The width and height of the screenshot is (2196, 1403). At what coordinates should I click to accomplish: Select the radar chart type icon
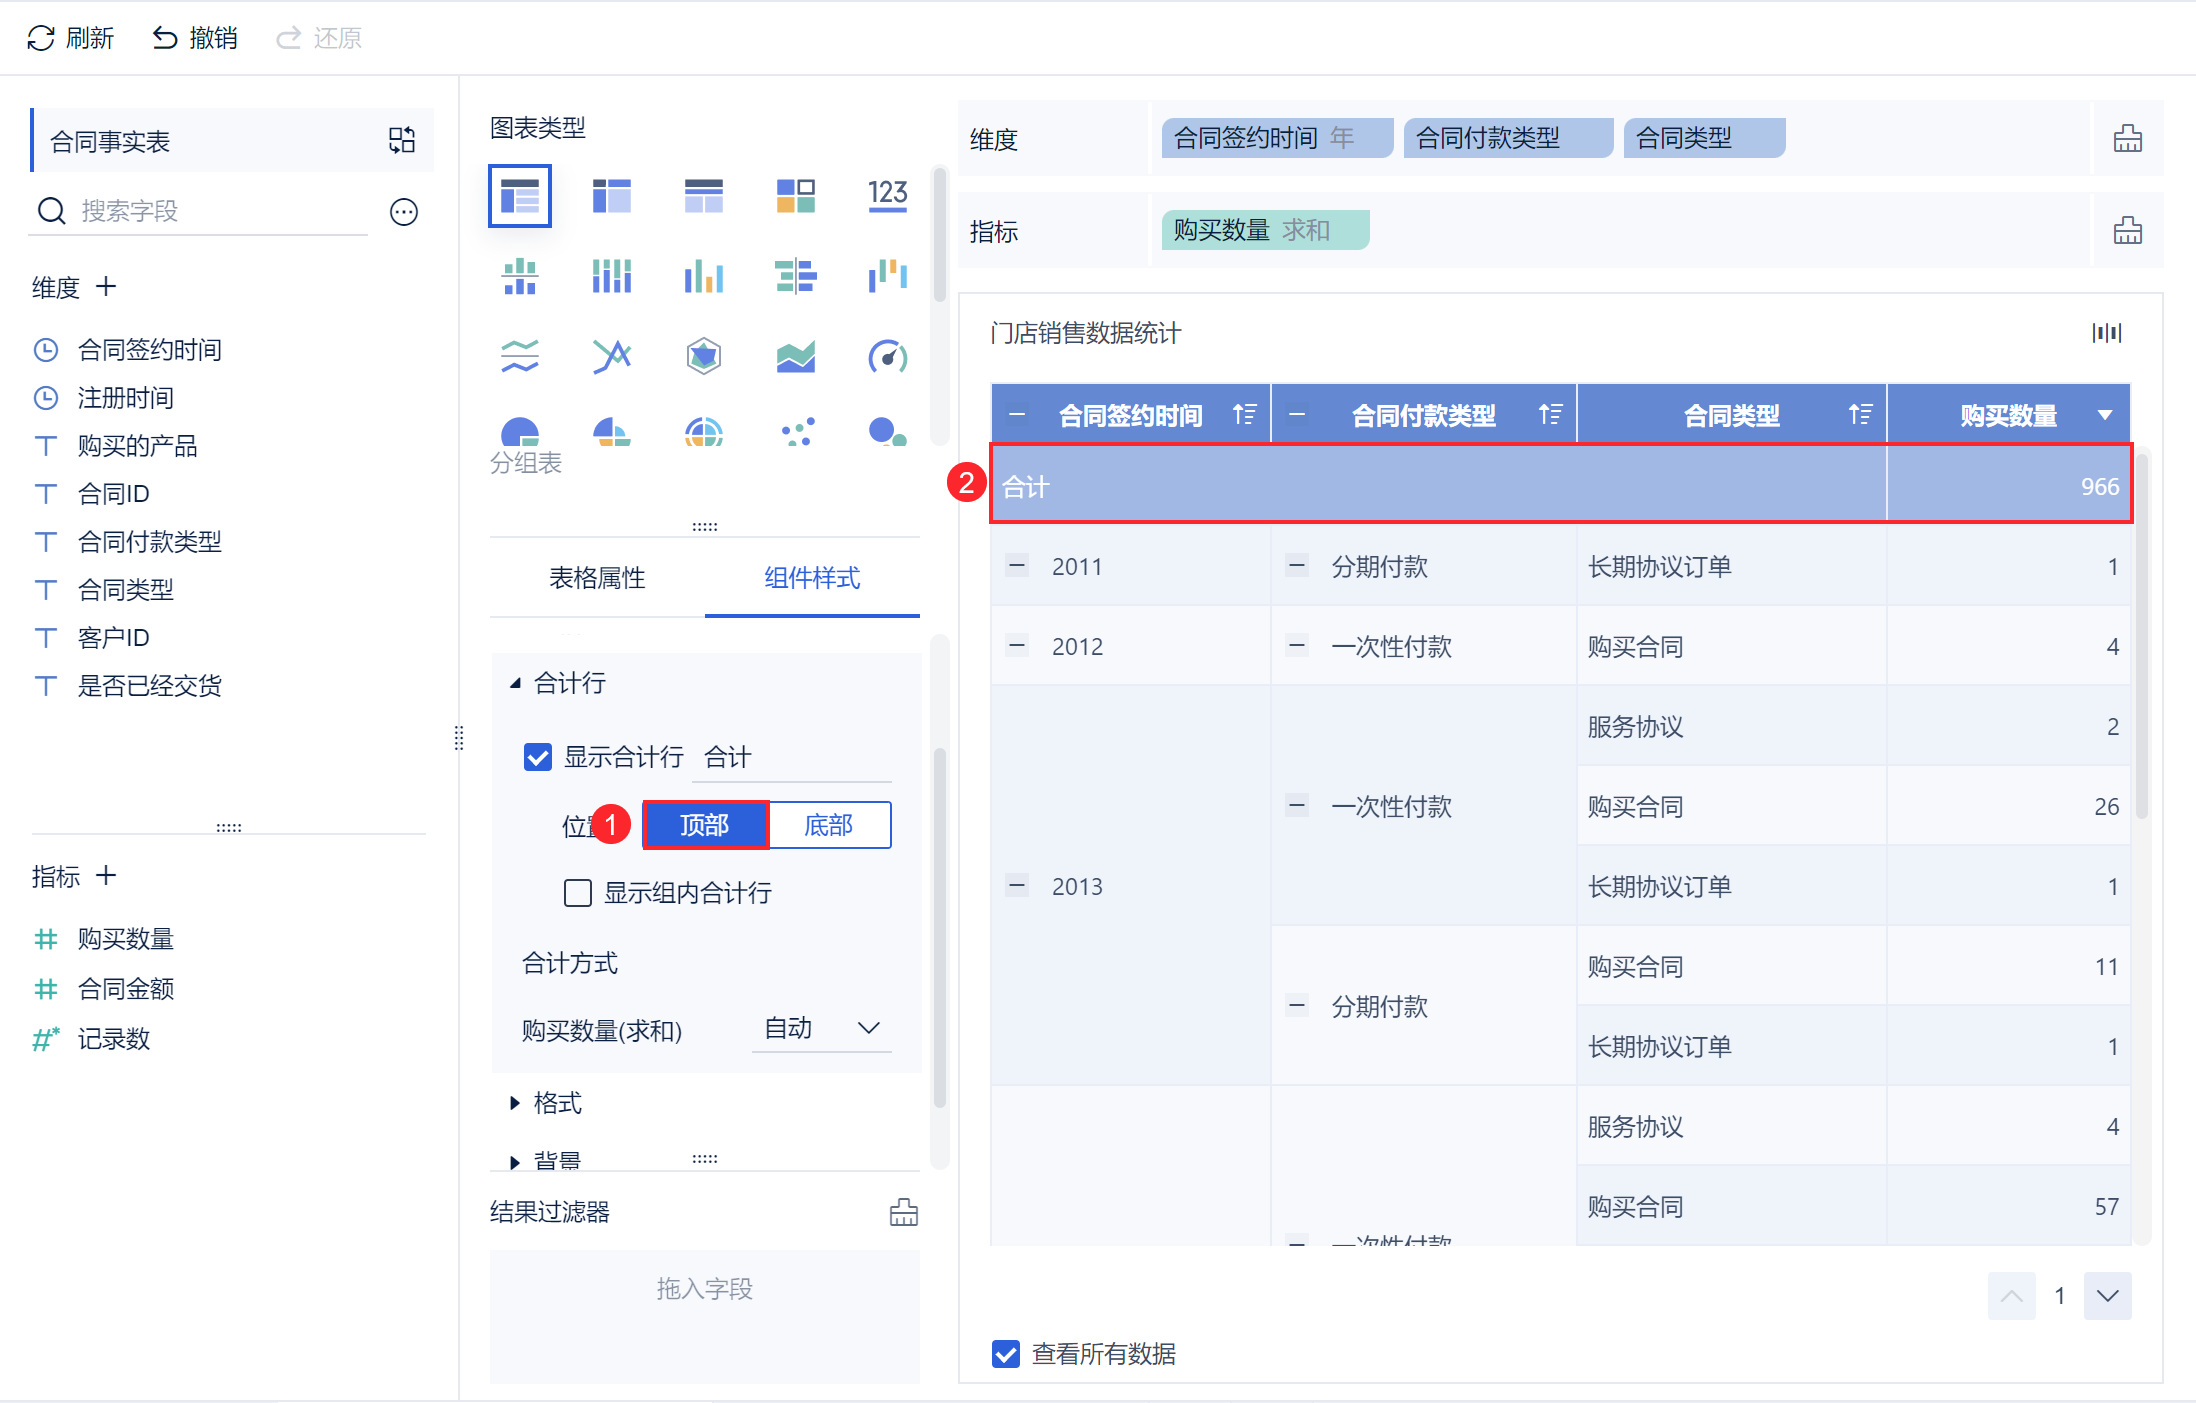704,356
